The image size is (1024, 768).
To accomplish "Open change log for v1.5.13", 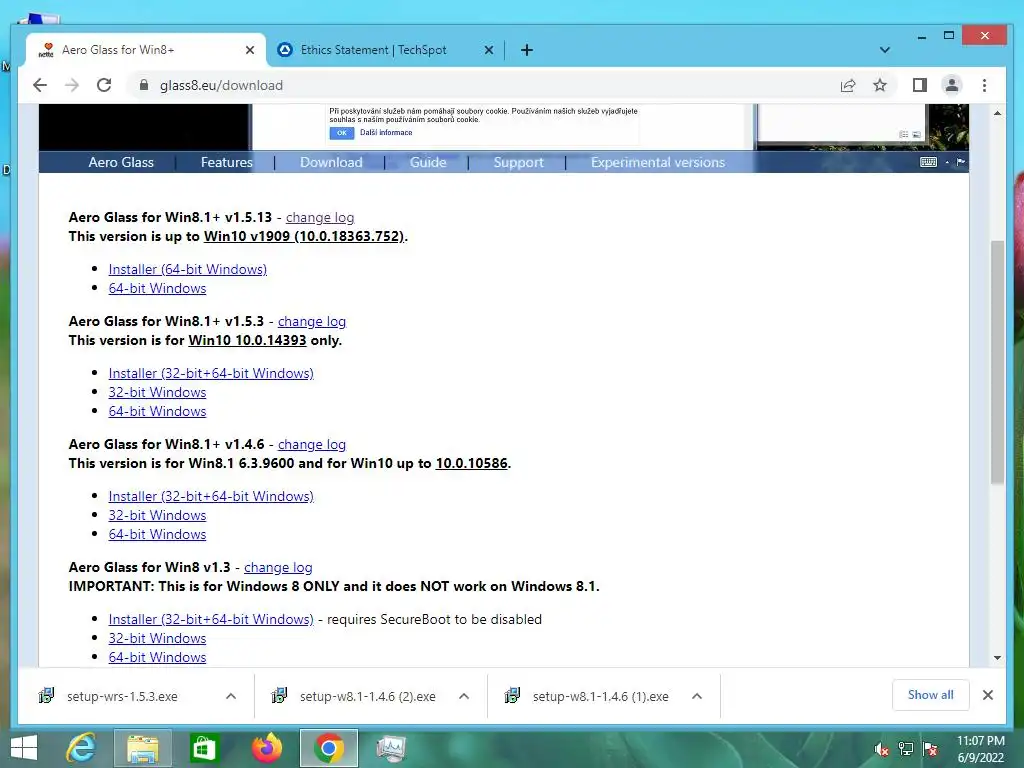I will 320,217.
